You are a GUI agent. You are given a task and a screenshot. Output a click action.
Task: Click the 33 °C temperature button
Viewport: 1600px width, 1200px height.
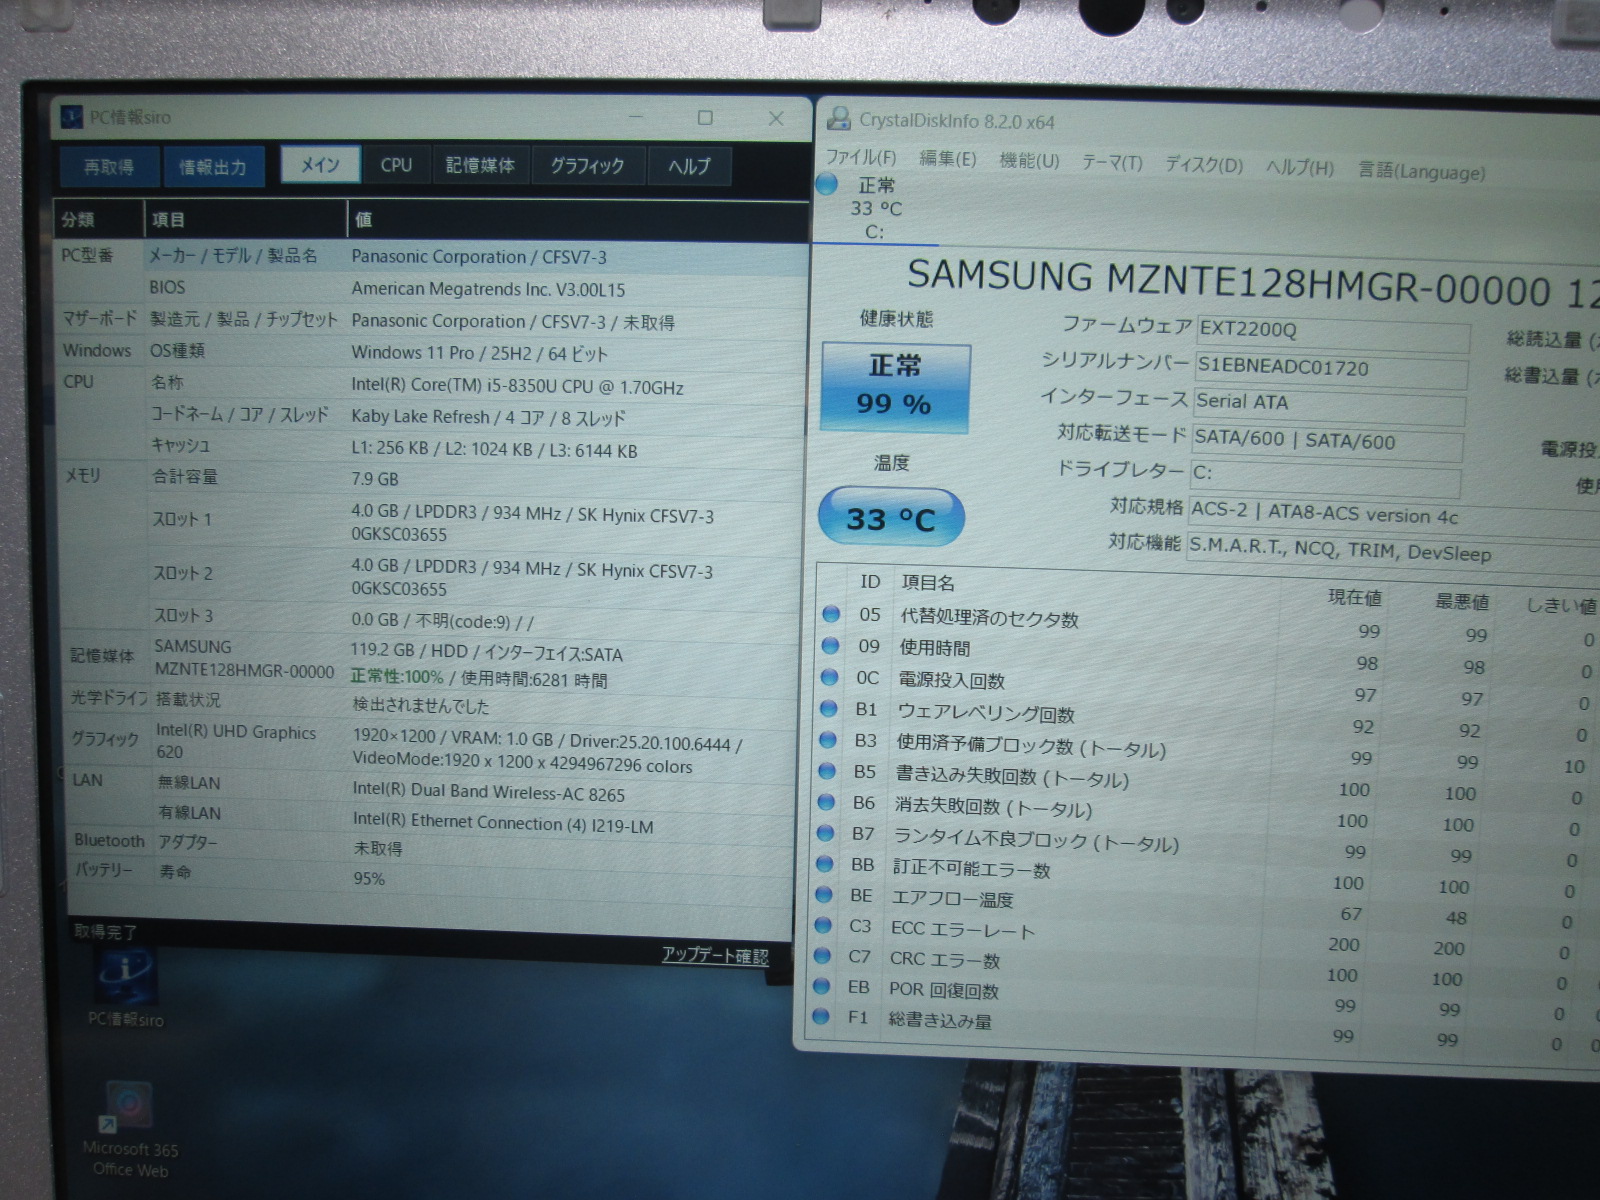(x=891, y=518)
